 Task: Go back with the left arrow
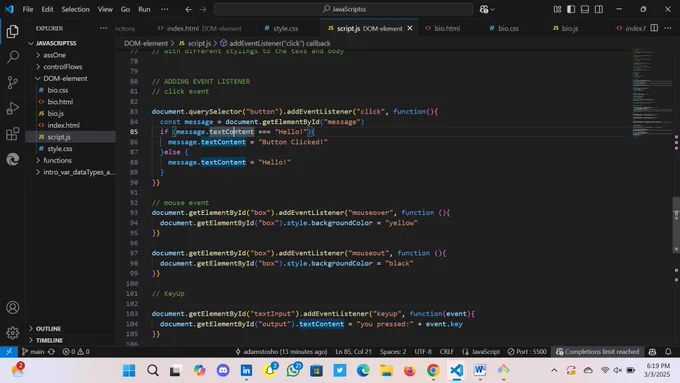click(x=189, y=9)
